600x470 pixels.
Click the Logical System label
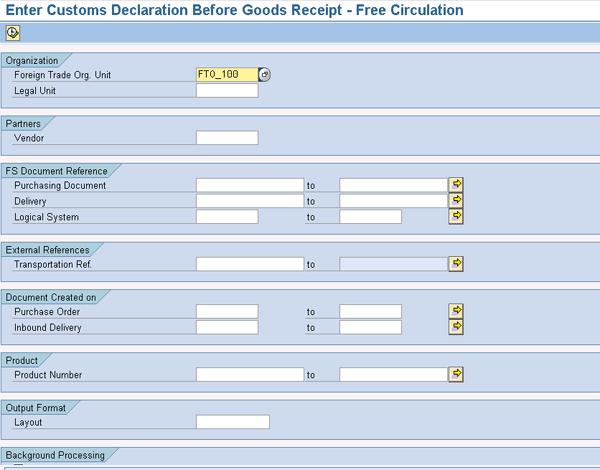point(46,217)
